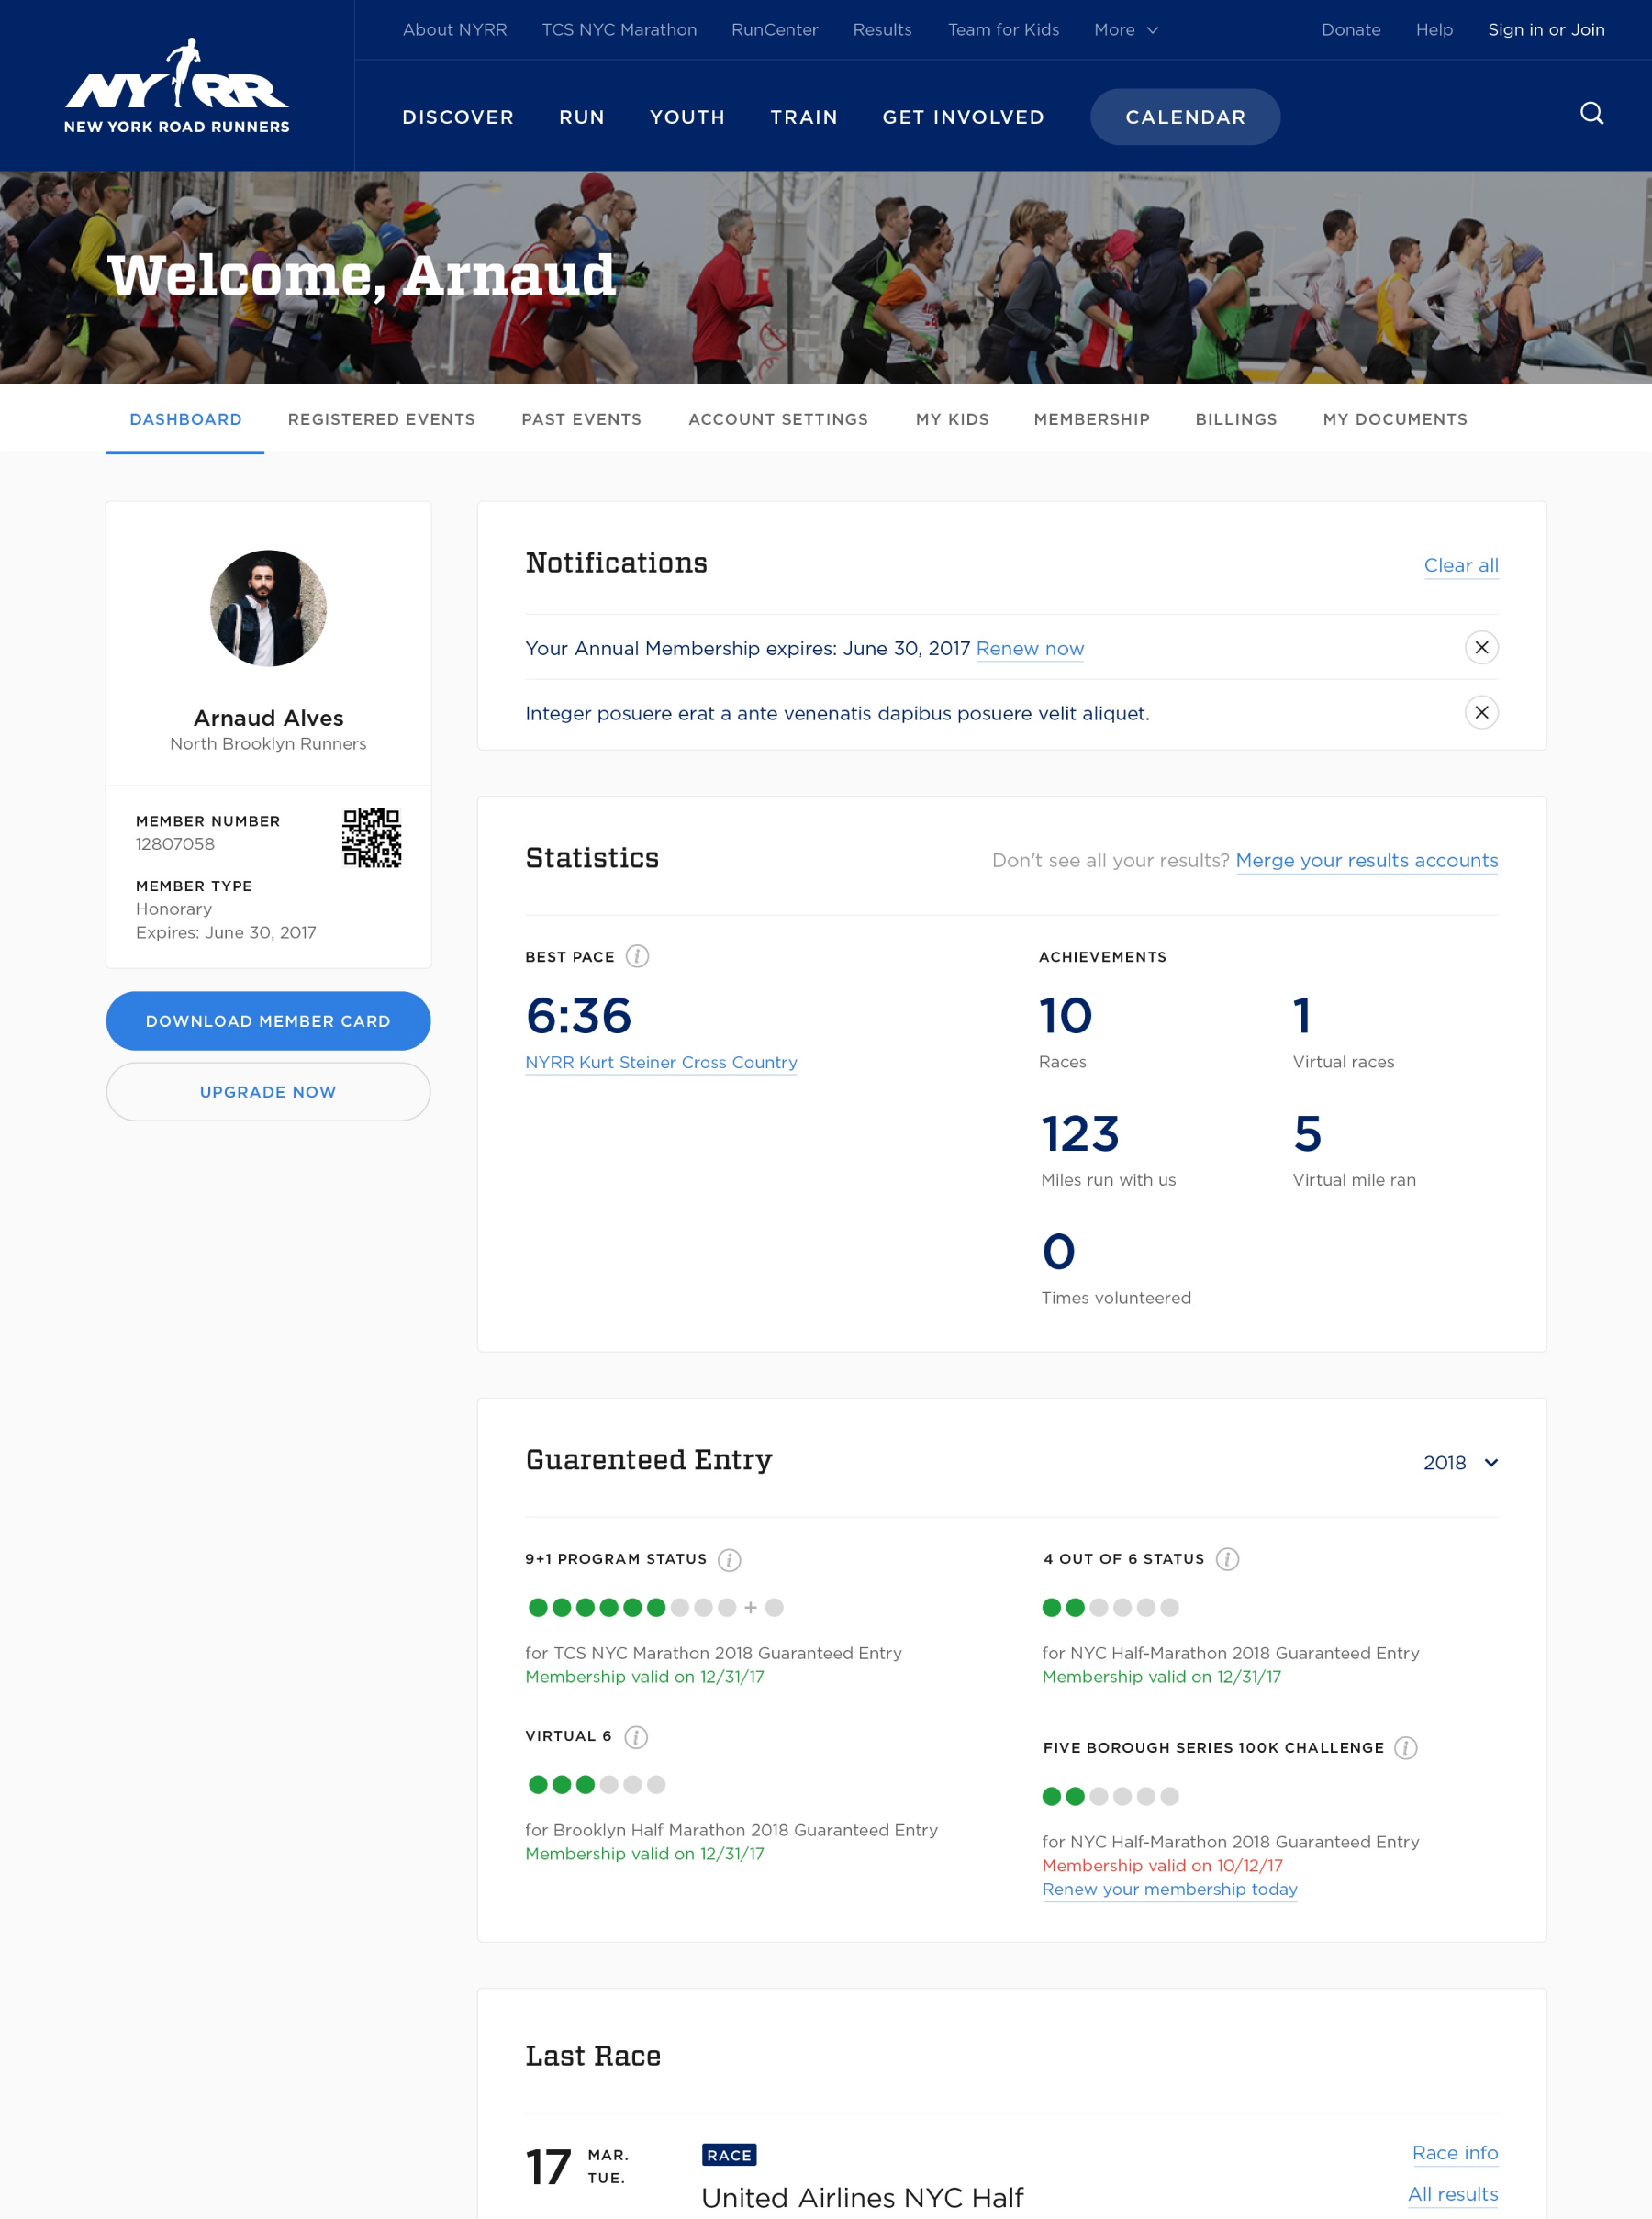The width and height of the screenshot is (1652, 2219).
Task: Open the Past Events tab
Action: click(581, 420)
